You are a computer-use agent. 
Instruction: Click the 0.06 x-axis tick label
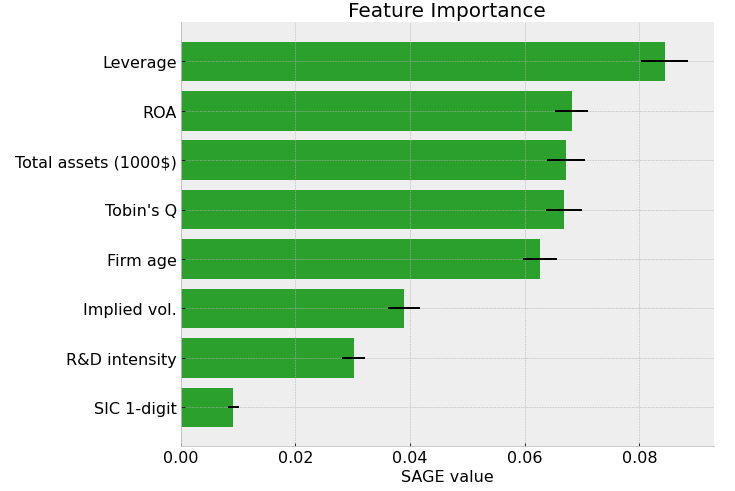(x=525, y=457)
